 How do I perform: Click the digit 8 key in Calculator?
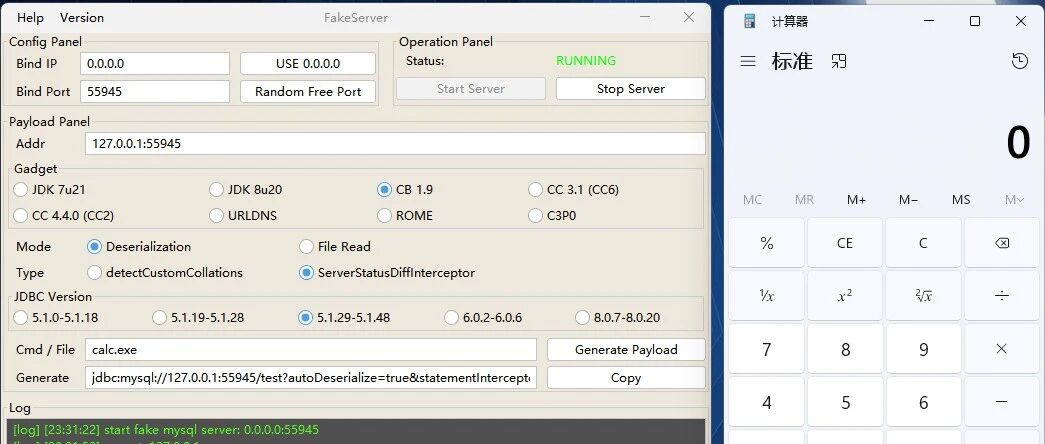845,349
